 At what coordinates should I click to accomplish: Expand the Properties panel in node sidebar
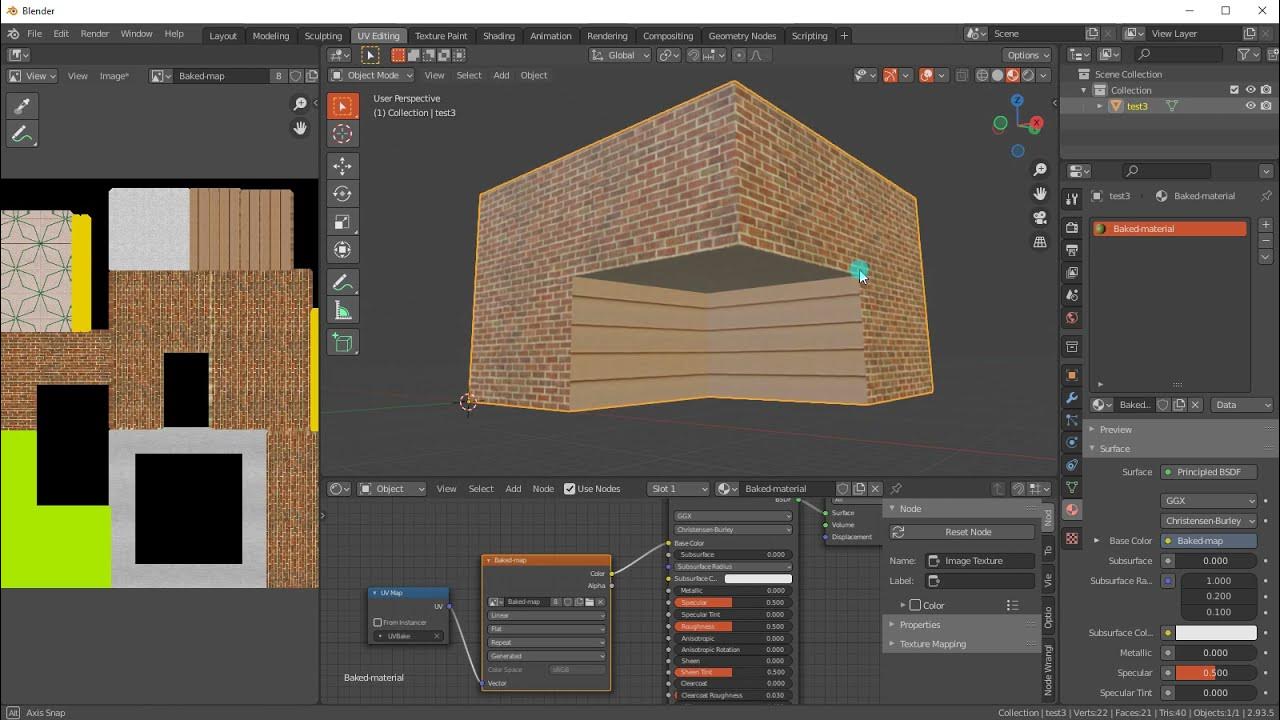click(x=919, y=625)
